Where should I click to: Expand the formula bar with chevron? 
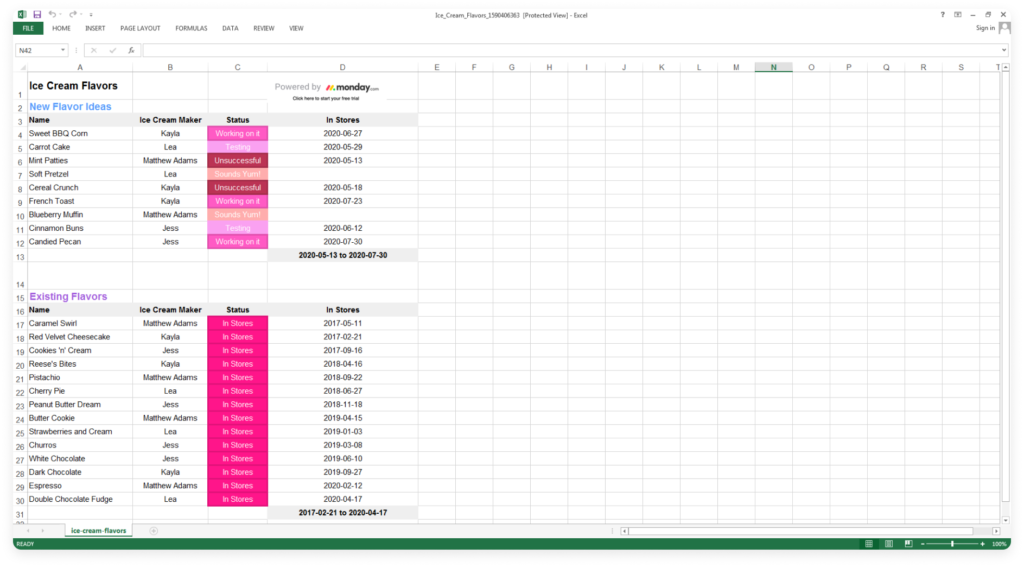tap(1004, 50)
